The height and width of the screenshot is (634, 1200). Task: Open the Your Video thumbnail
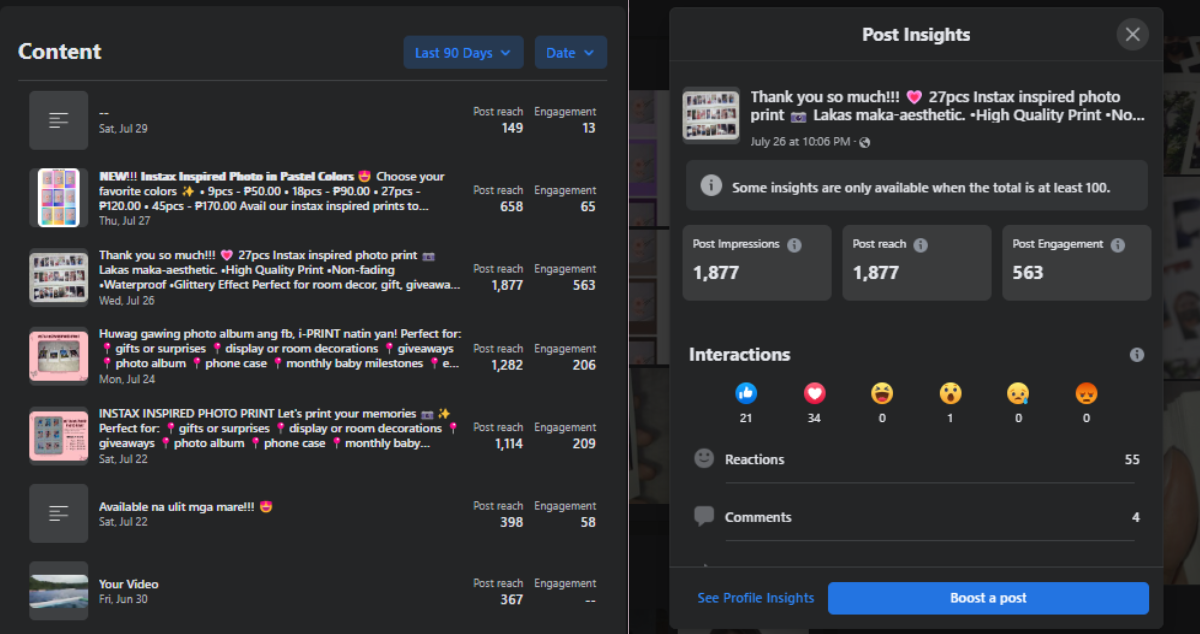click(59, 591)
